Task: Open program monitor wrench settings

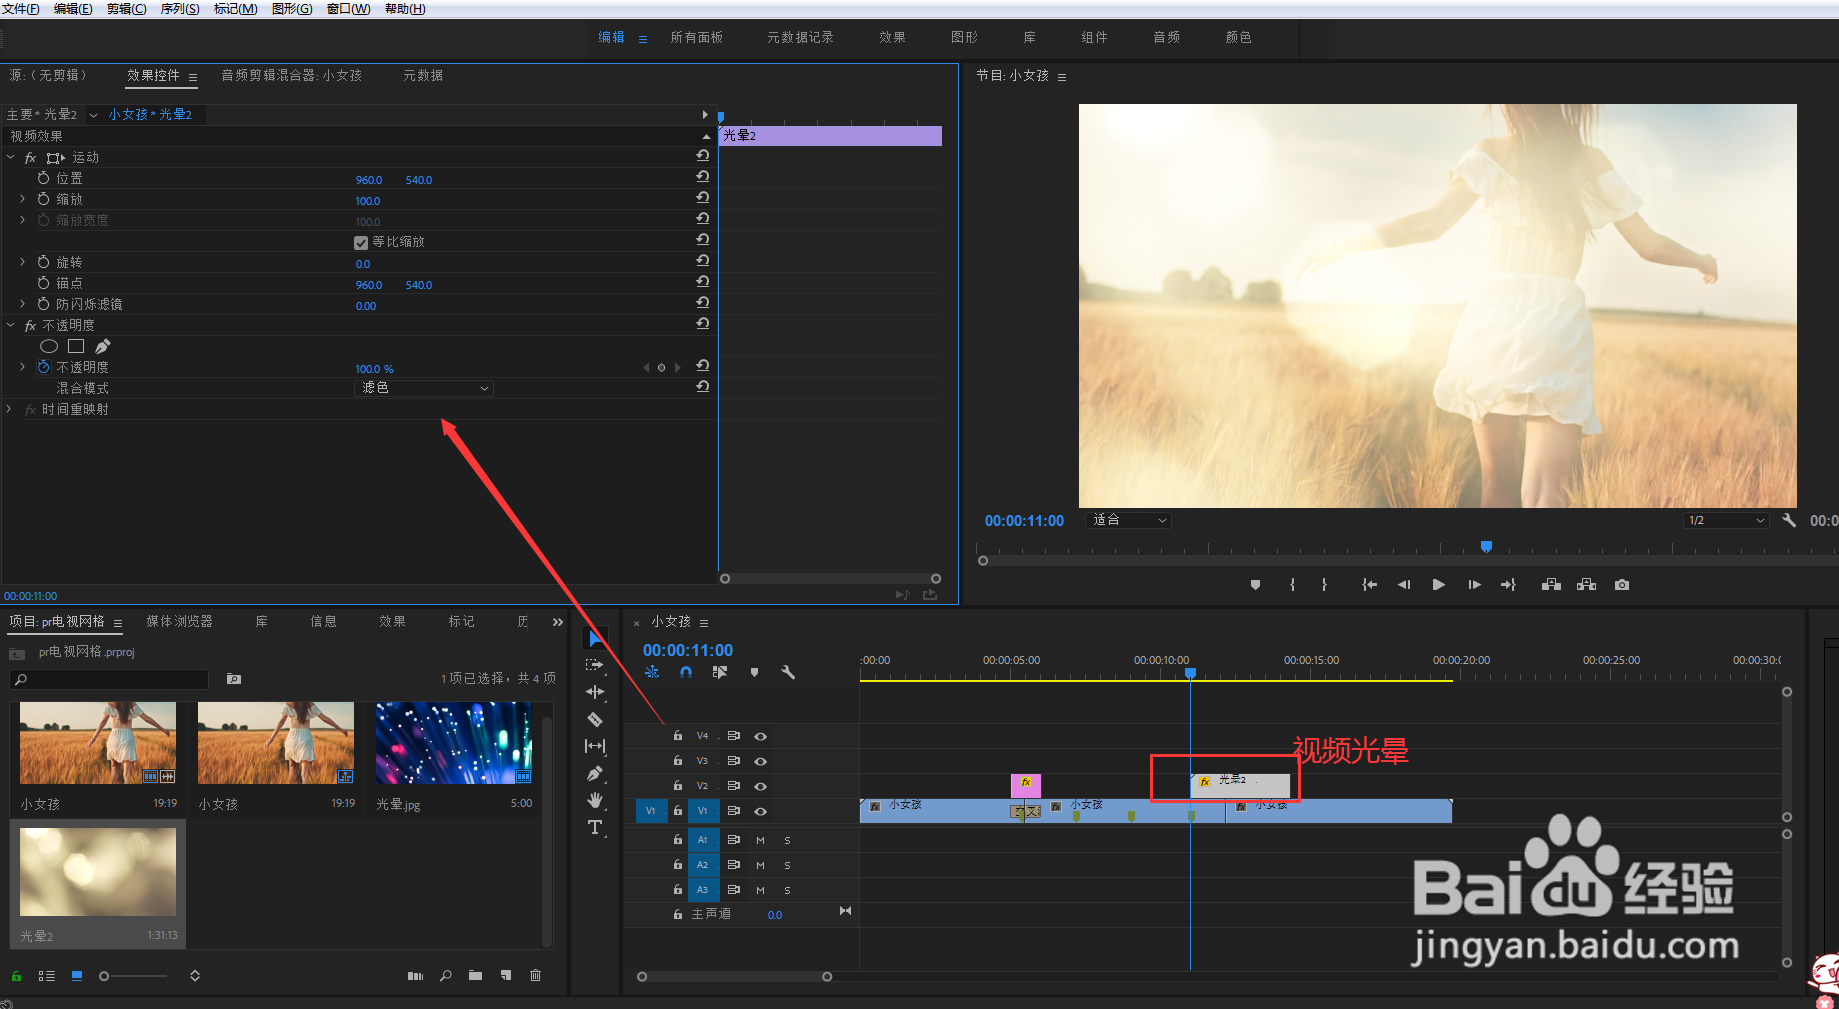Action: pyautogui.click(x=1789, y=520)
